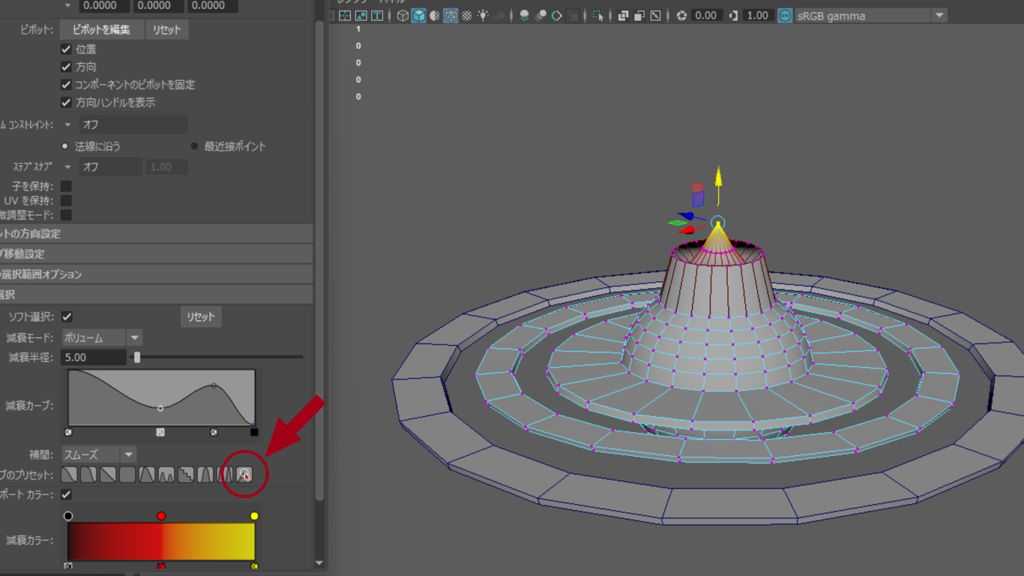
Task: Open the 減衰モード ボリューム dropdown
Action: click(x=102, y=338)
